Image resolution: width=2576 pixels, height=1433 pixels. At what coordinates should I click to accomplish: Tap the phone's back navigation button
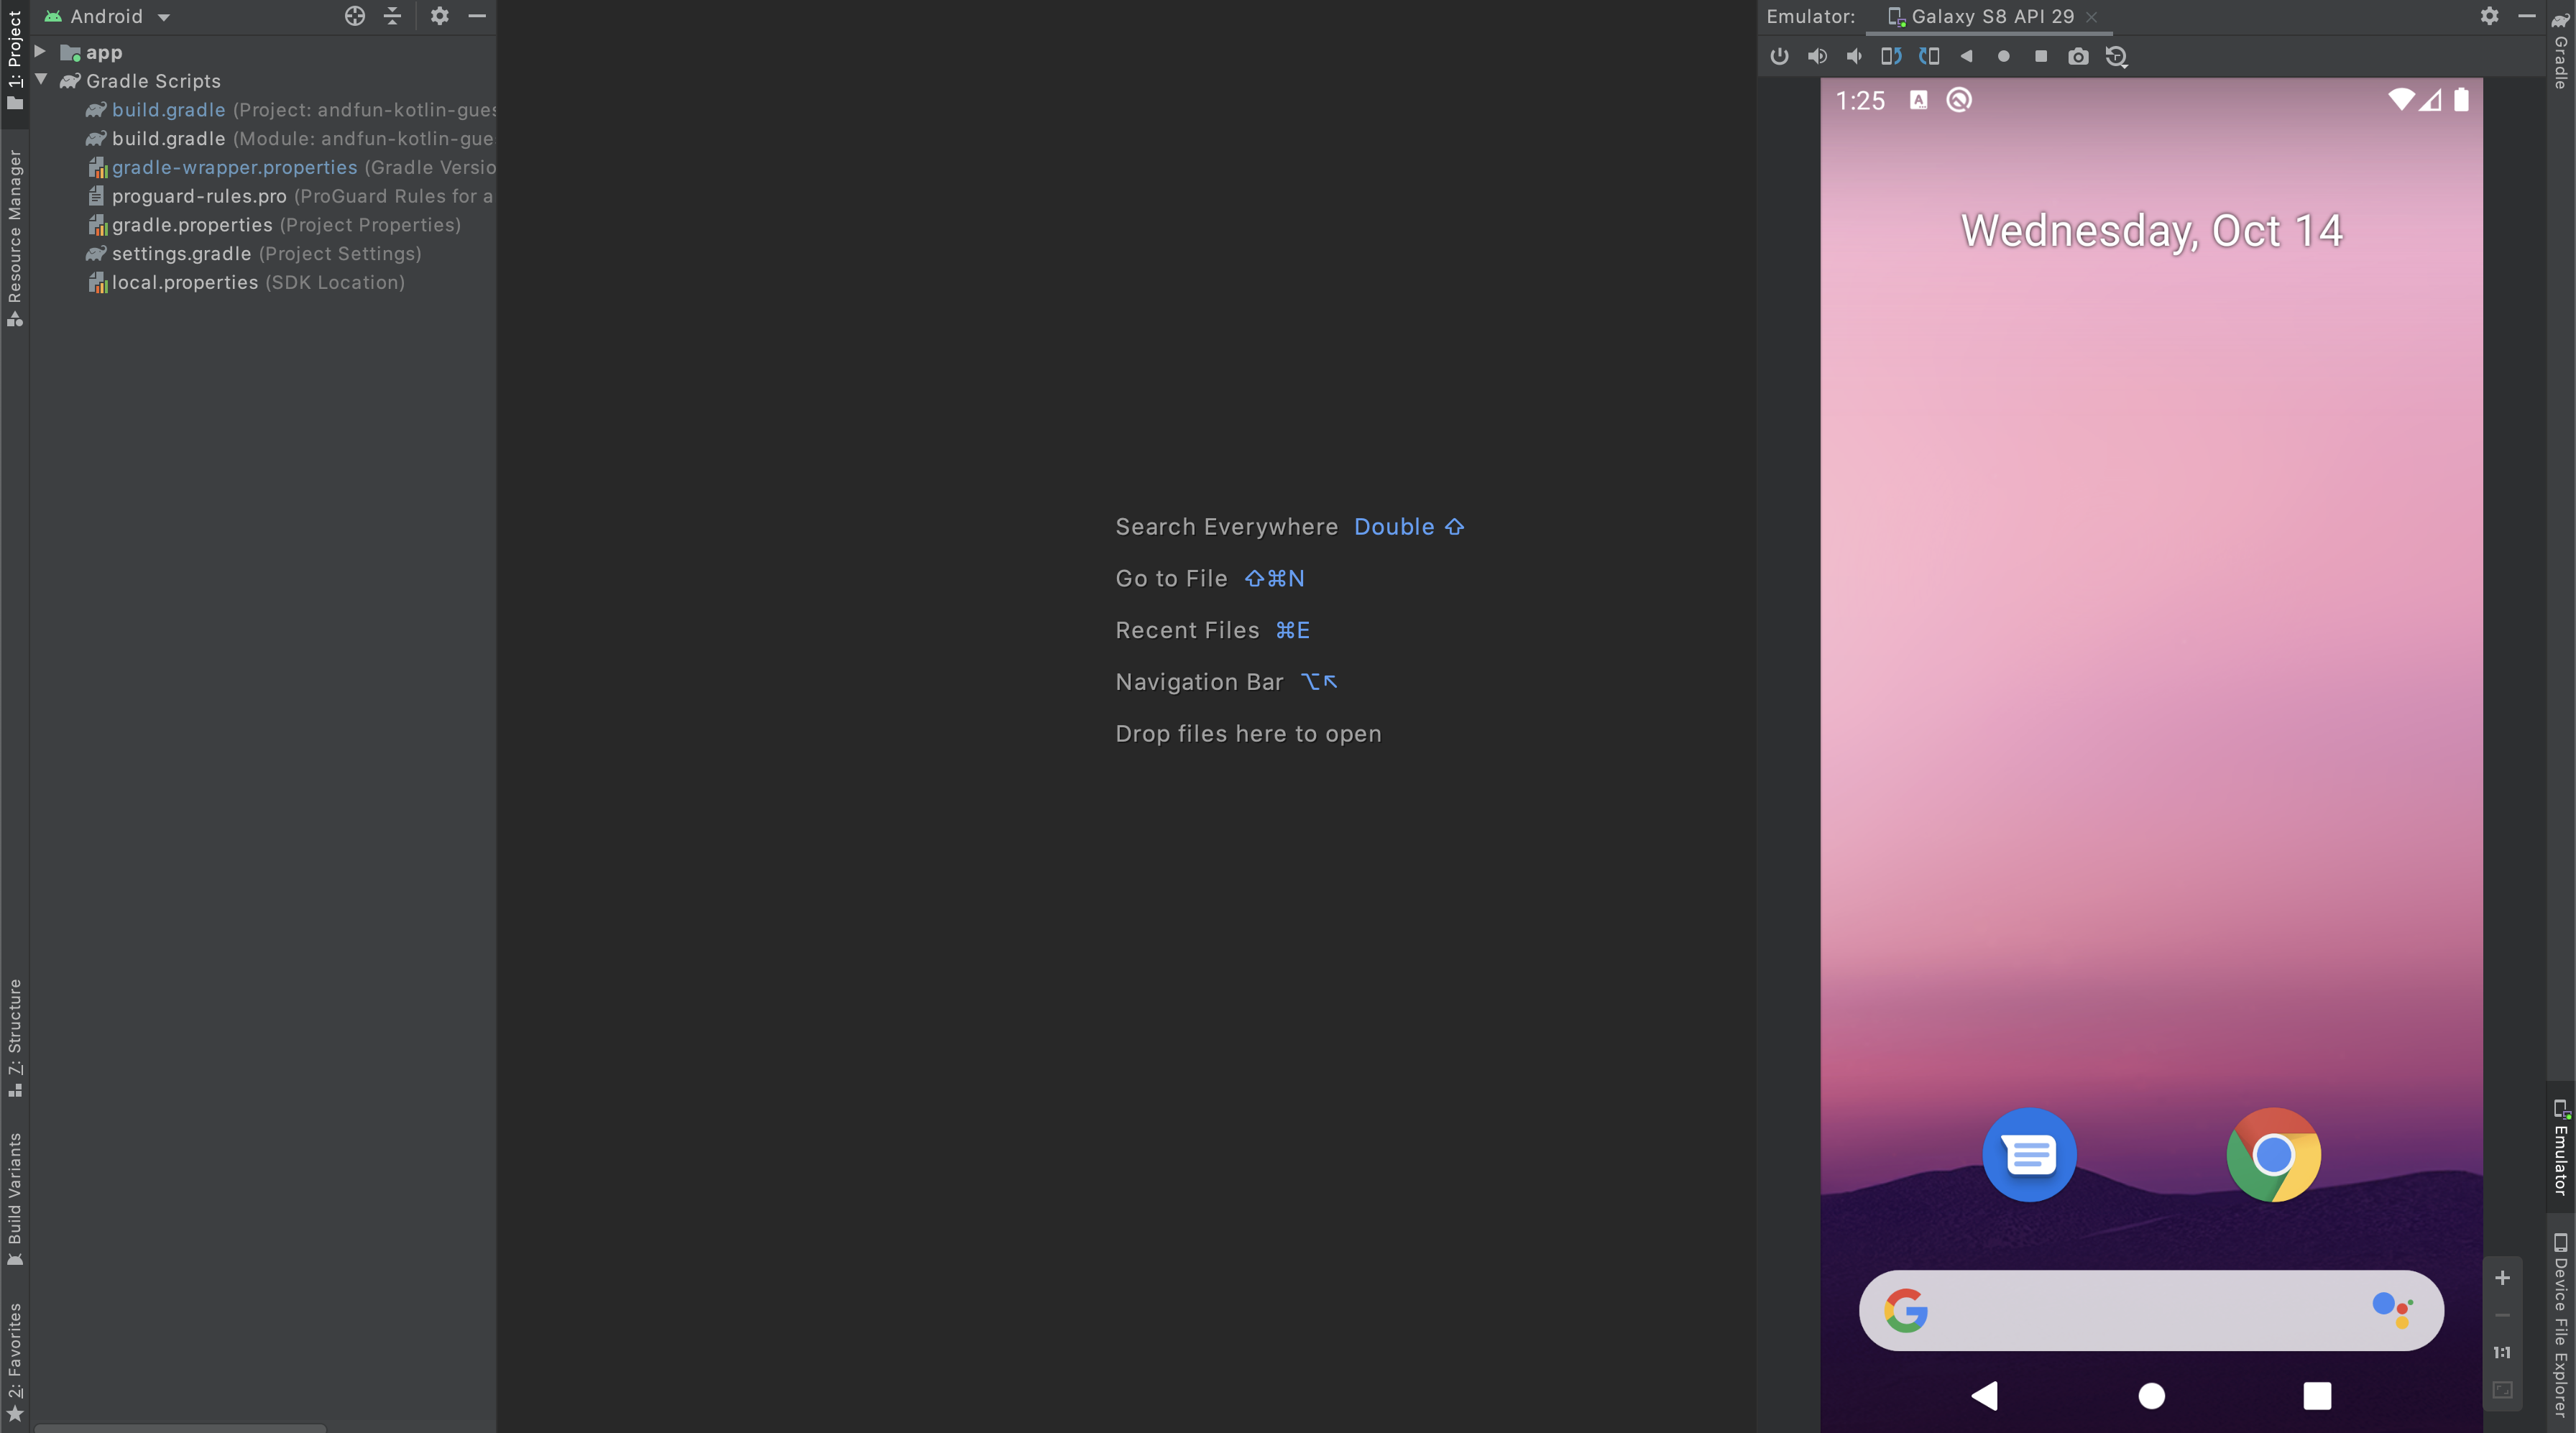1985,1395
